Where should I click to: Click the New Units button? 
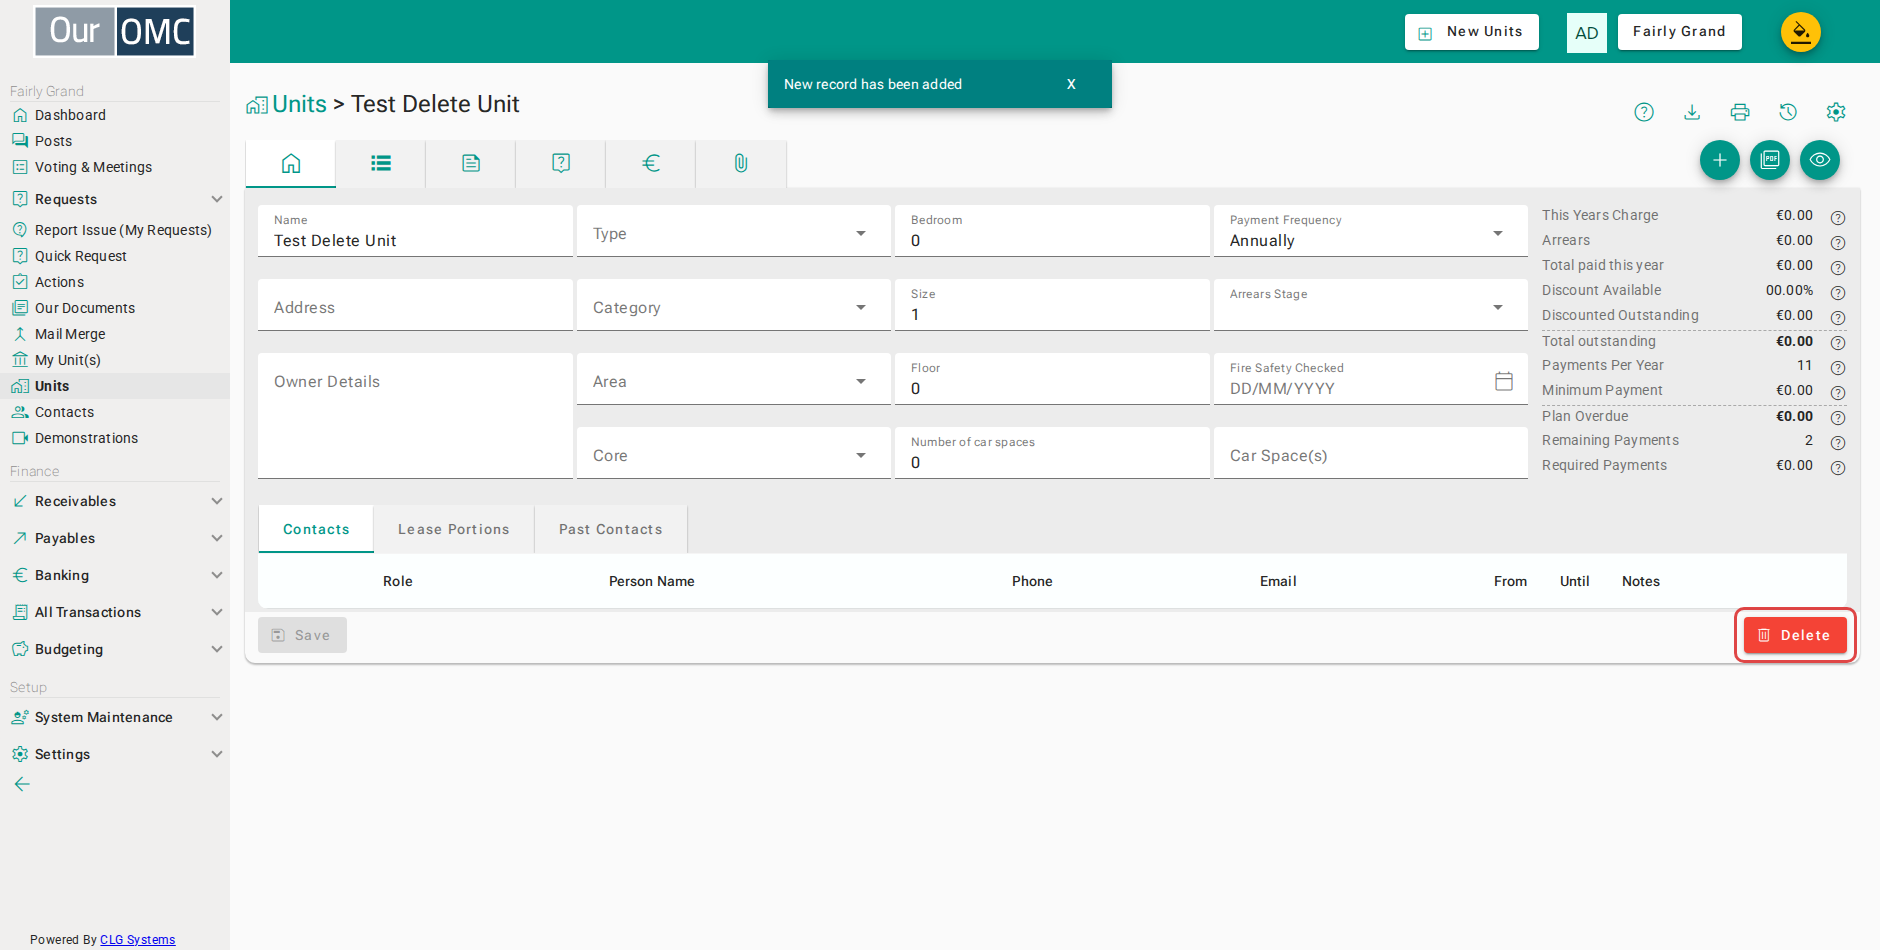click(x=1472, y=32)
